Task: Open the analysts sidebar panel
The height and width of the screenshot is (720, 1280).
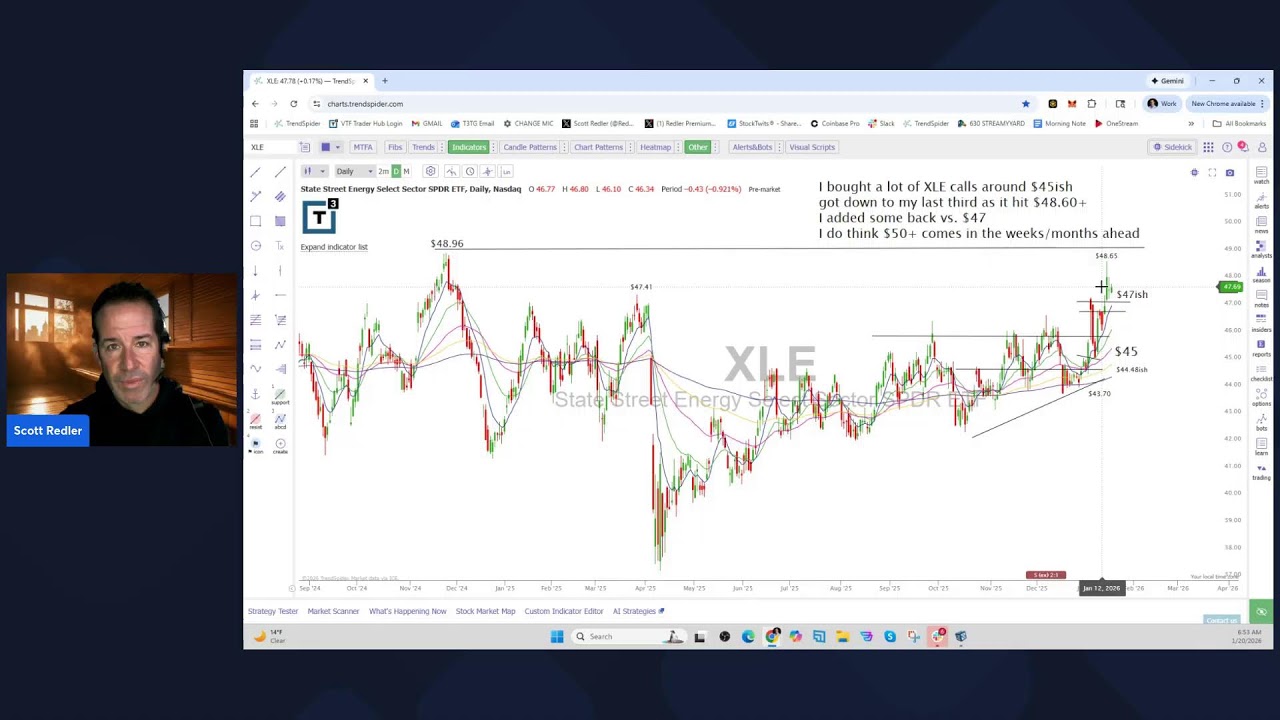Action: point(1261,248)
